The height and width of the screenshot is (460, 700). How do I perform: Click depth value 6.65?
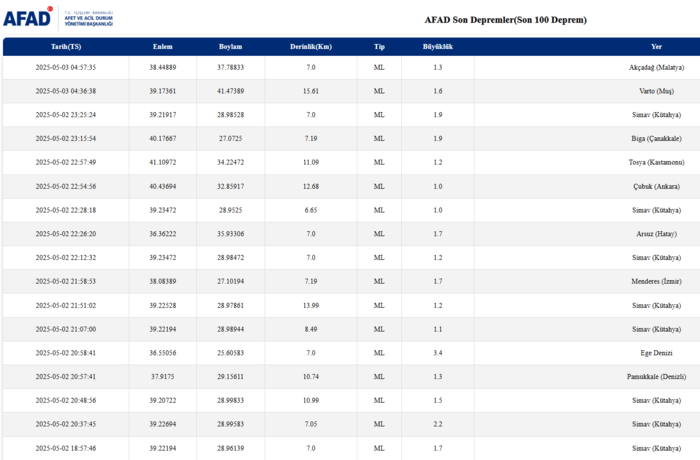311,210
